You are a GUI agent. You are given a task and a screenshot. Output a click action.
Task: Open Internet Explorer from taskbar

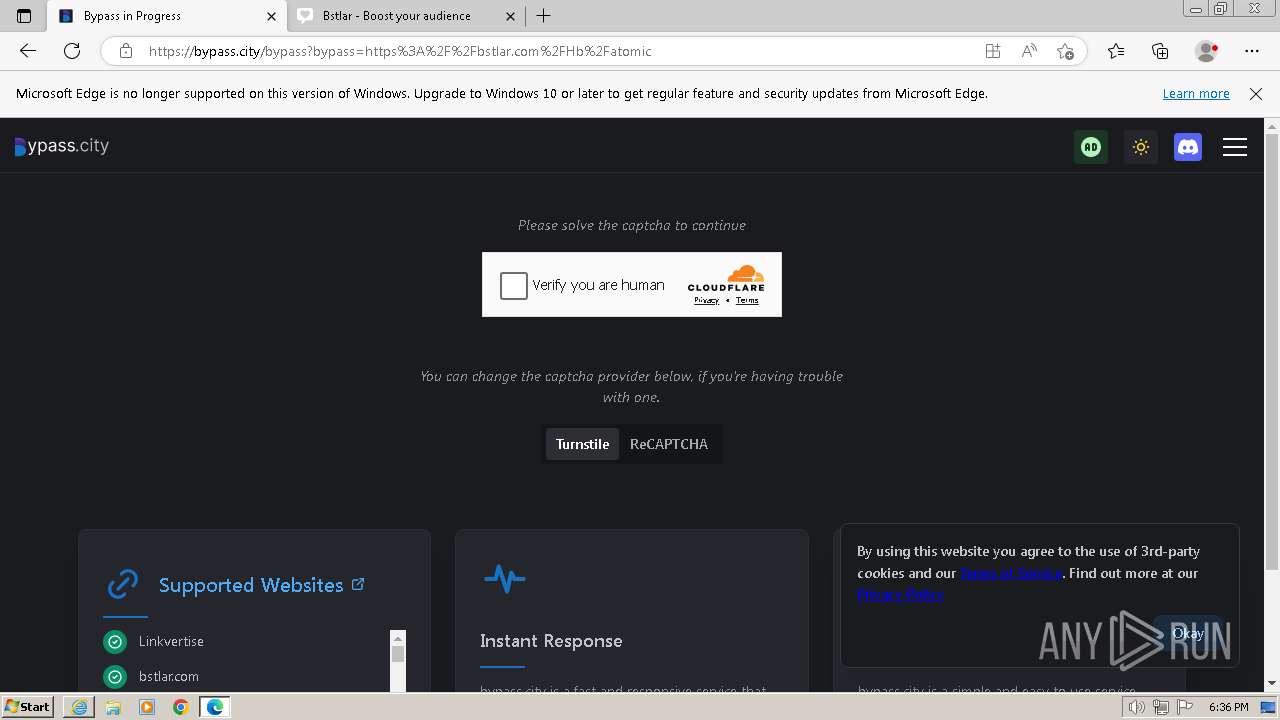pos(79,707)
